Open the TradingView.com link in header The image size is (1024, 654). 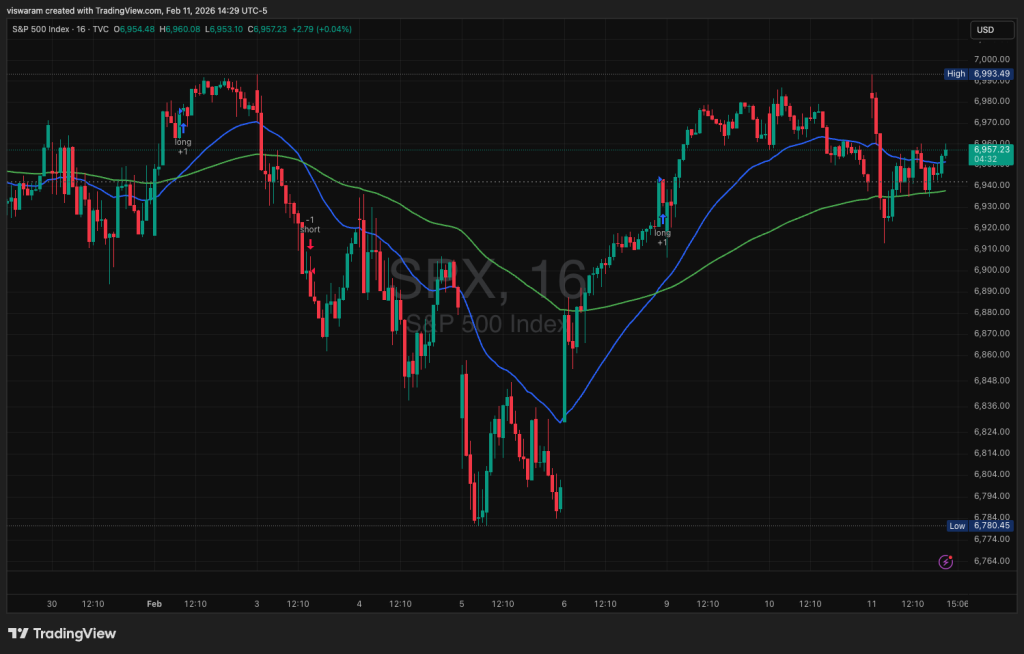pyautogui.click(x=123, y=10)
